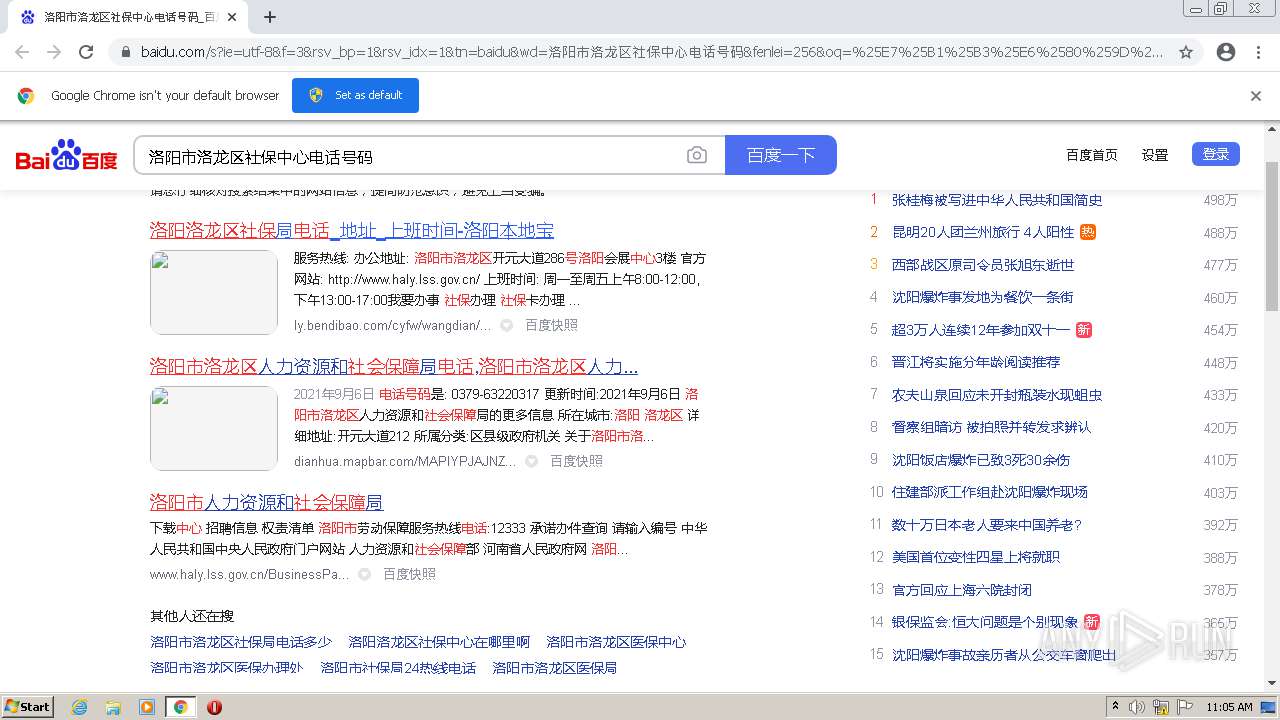Click the browser back arrow

click(x=22, y=52)
